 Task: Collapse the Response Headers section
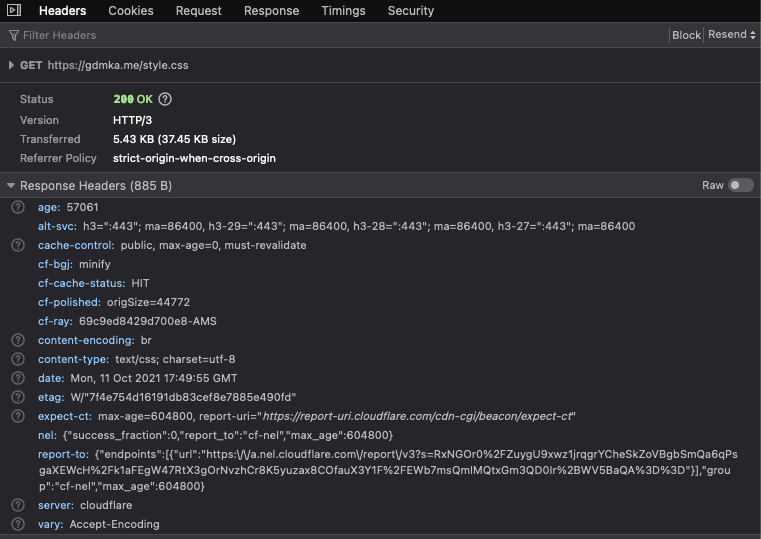coord(11,186)
